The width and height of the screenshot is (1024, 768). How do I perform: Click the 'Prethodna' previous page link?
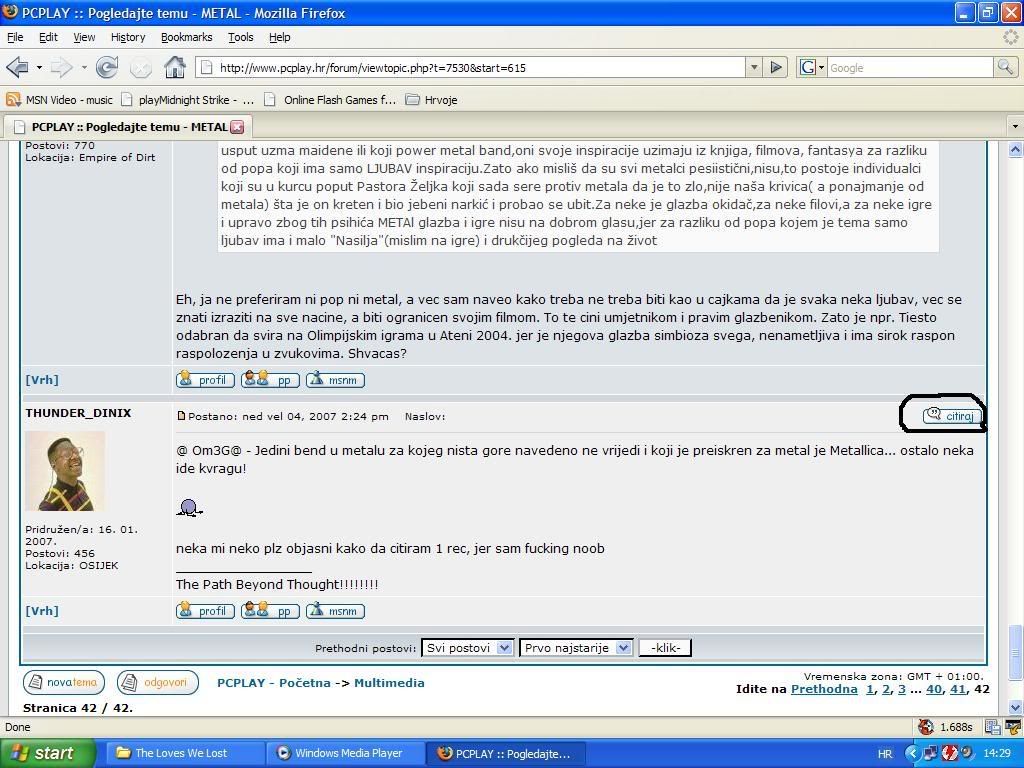tap(823, 689)
